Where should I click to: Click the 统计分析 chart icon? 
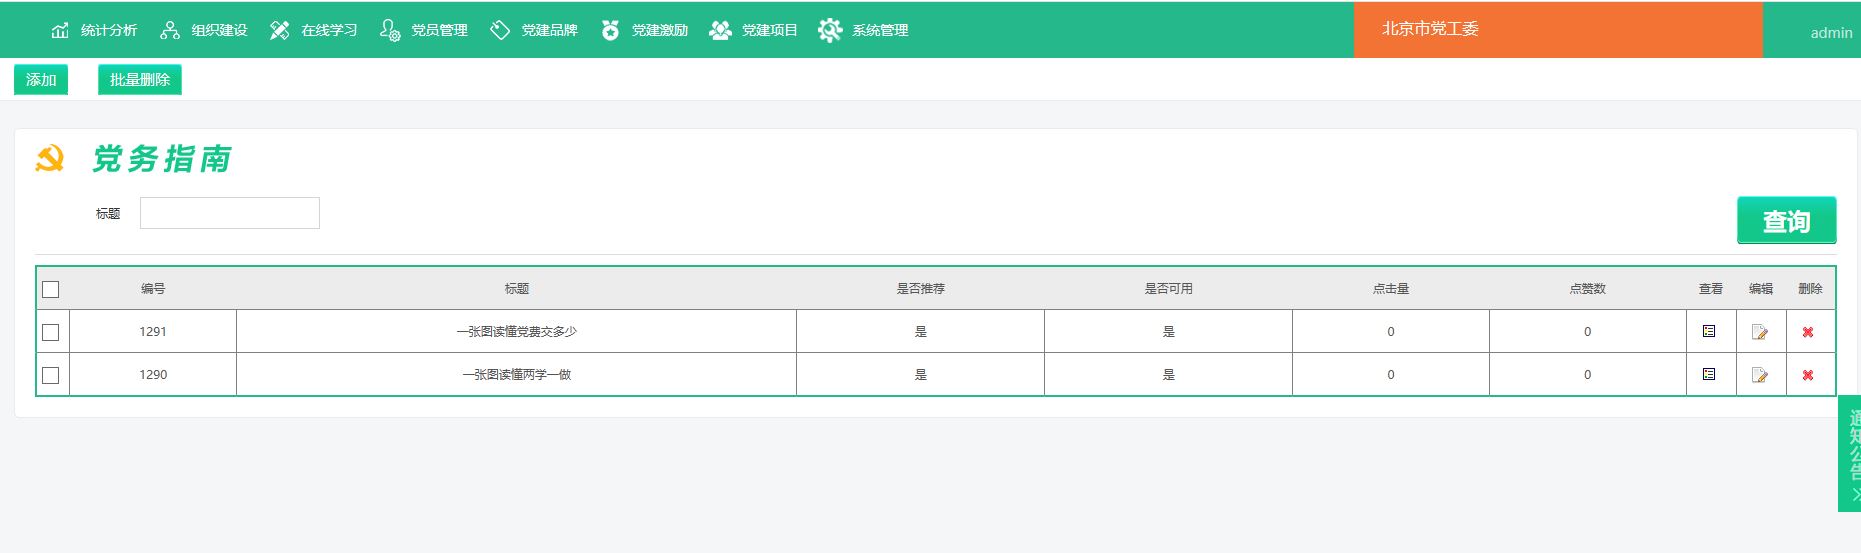coord(60,30)
